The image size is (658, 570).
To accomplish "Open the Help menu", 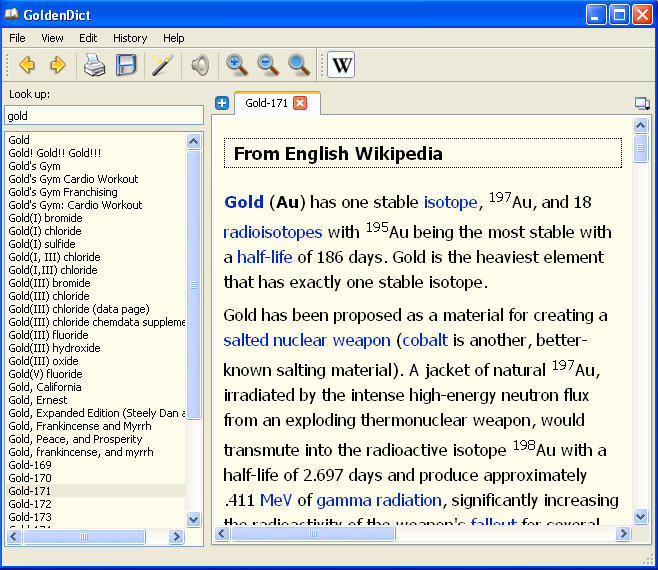I will tap(174, 38).
